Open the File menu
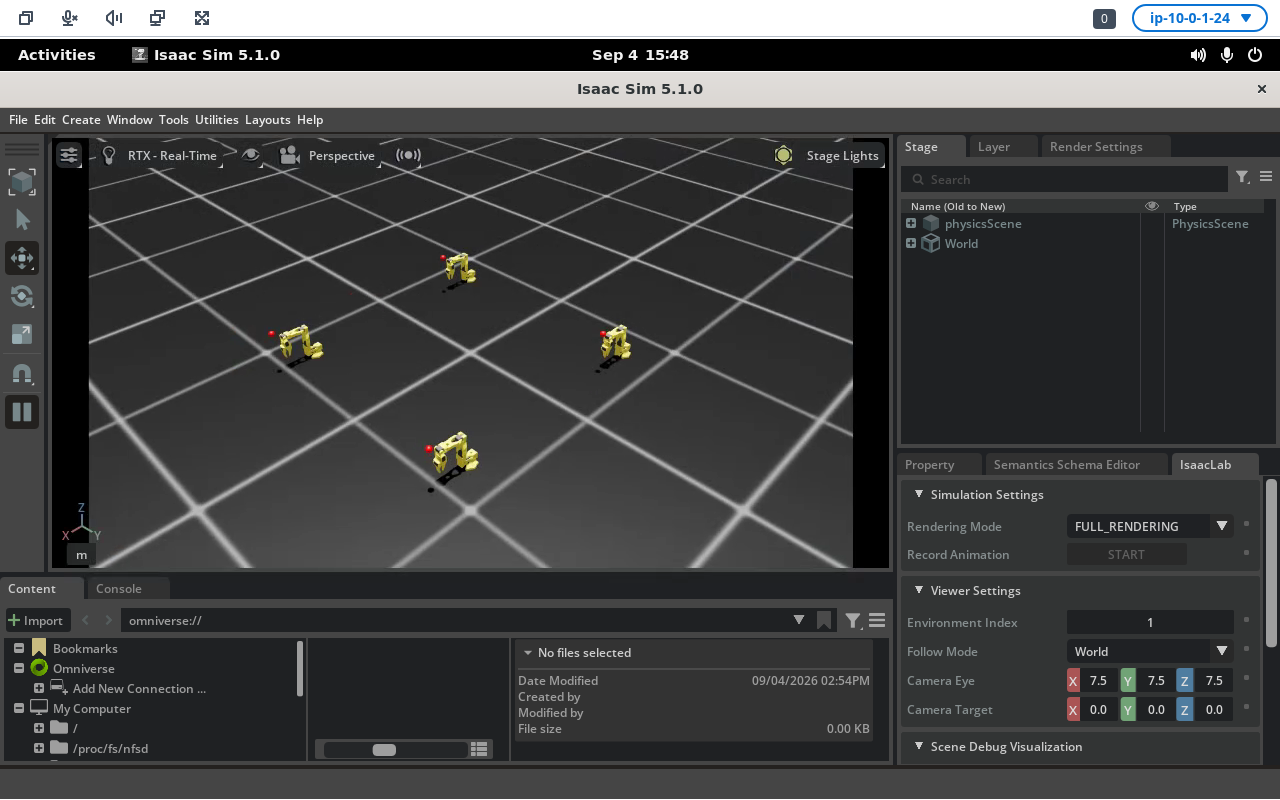Viewport: 1280px width, 800px height. coord(18,119)
